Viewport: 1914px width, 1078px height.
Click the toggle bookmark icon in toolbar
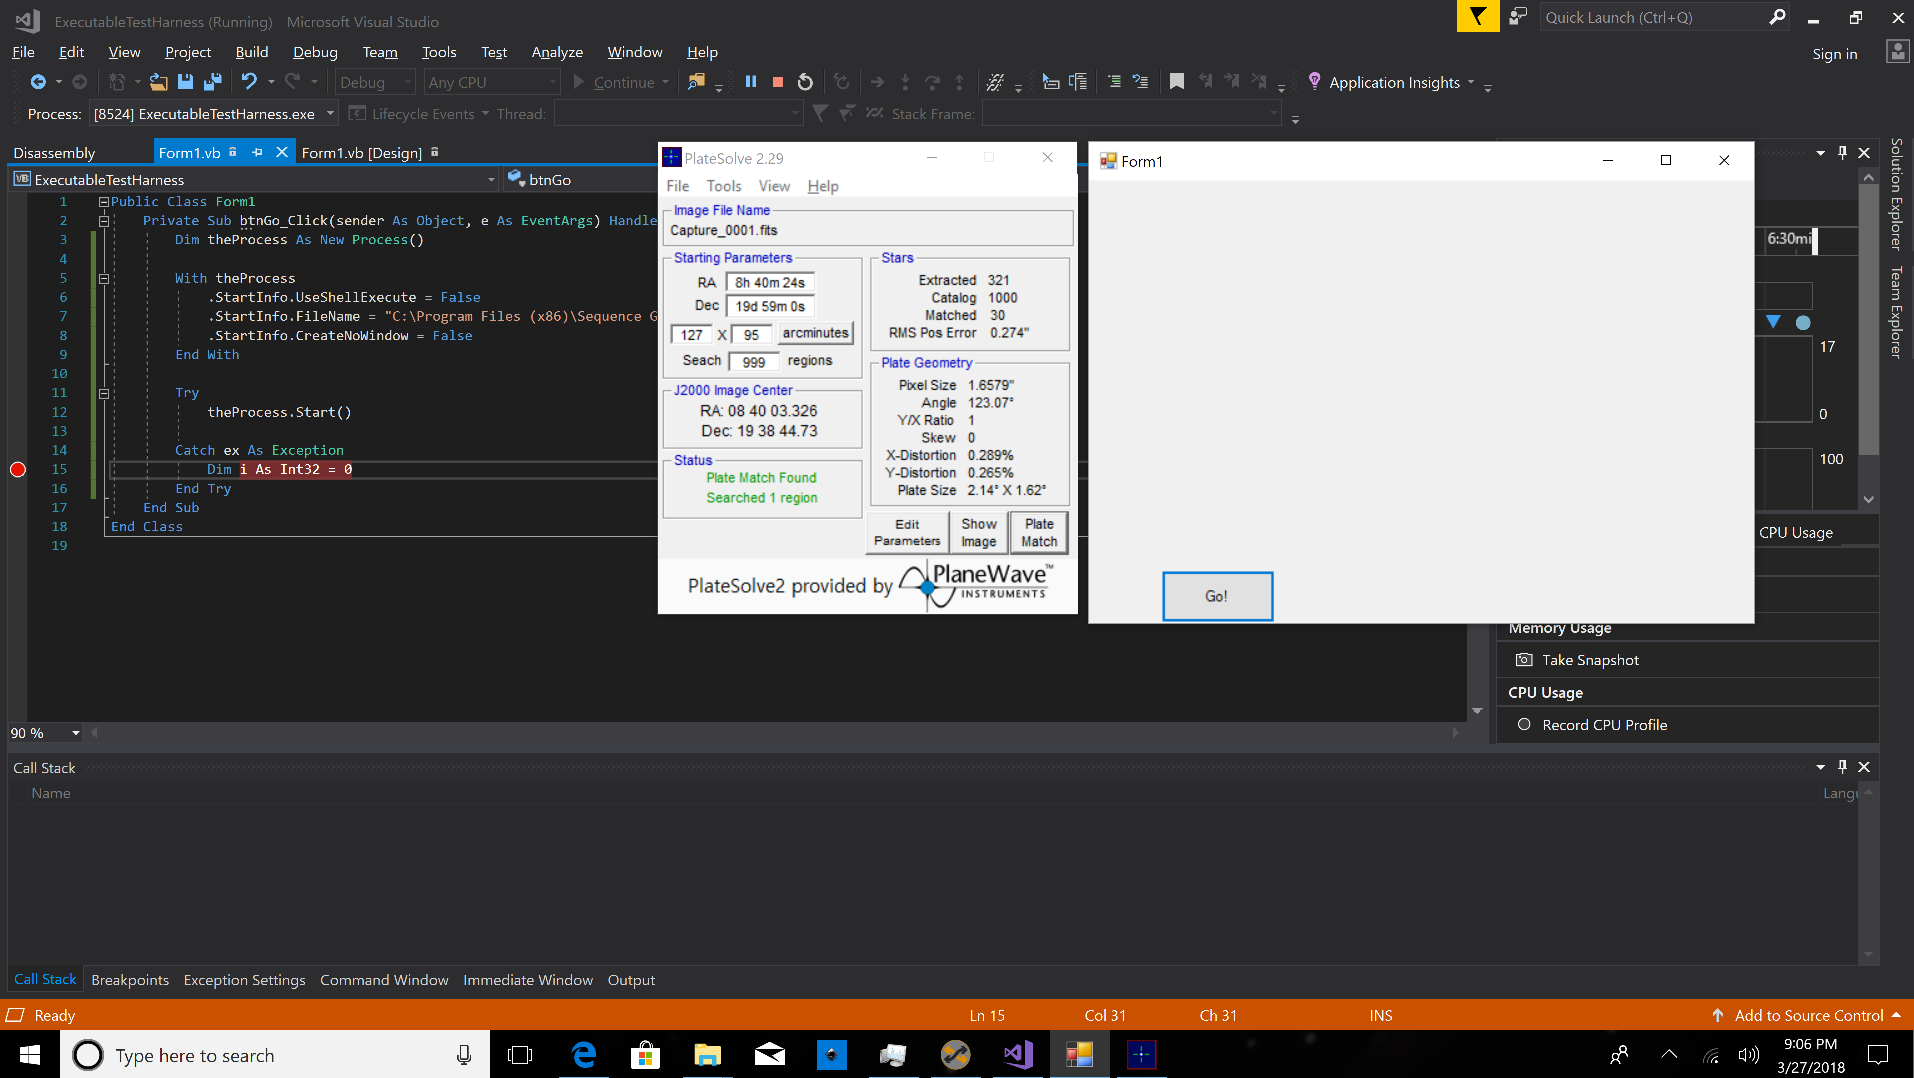coord(1177,82)
